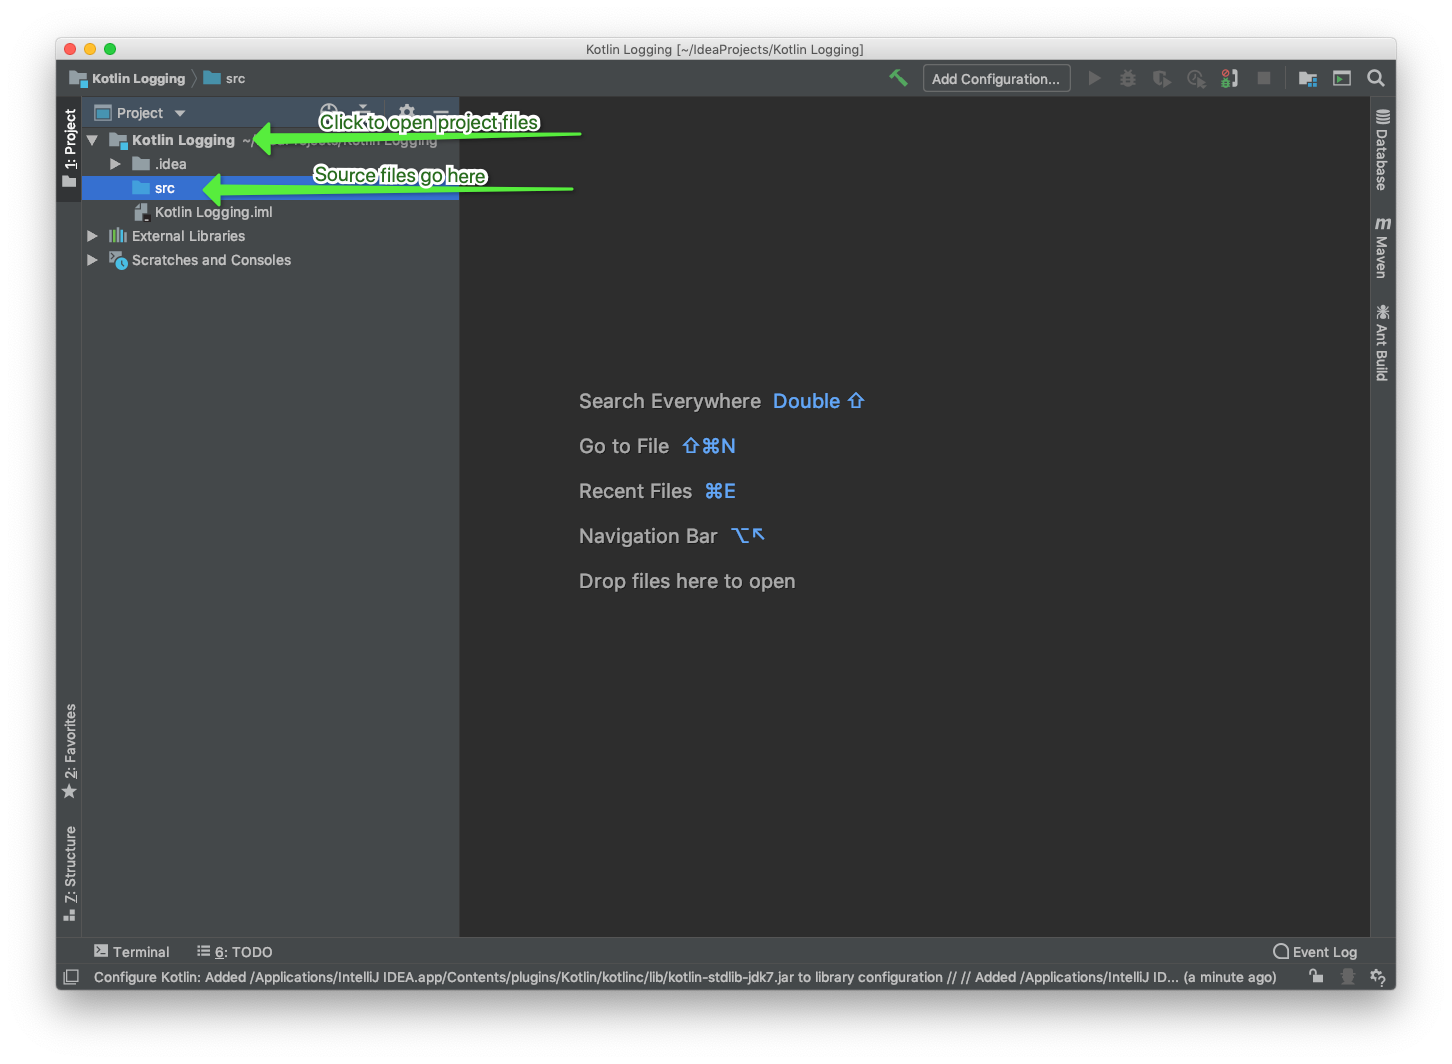Open Project Structure from the toolbar
The height and width of the screenshot is (1064, 1452).
coord(1307,78)
